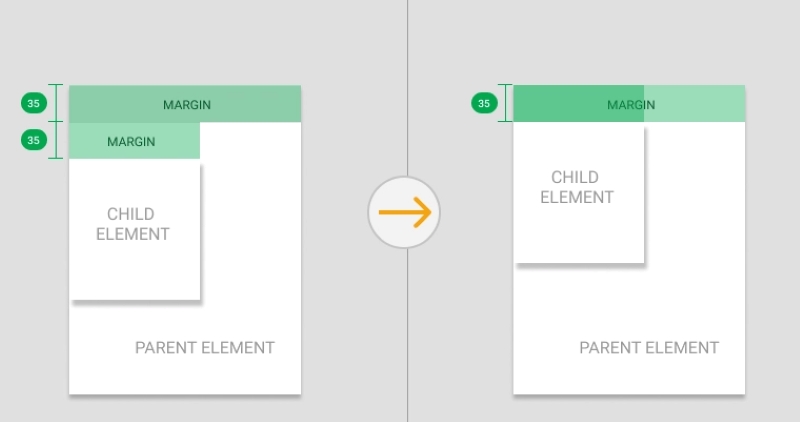Click the MARGIN text in right diagram

pyautogui.click(x=631, y=105)
